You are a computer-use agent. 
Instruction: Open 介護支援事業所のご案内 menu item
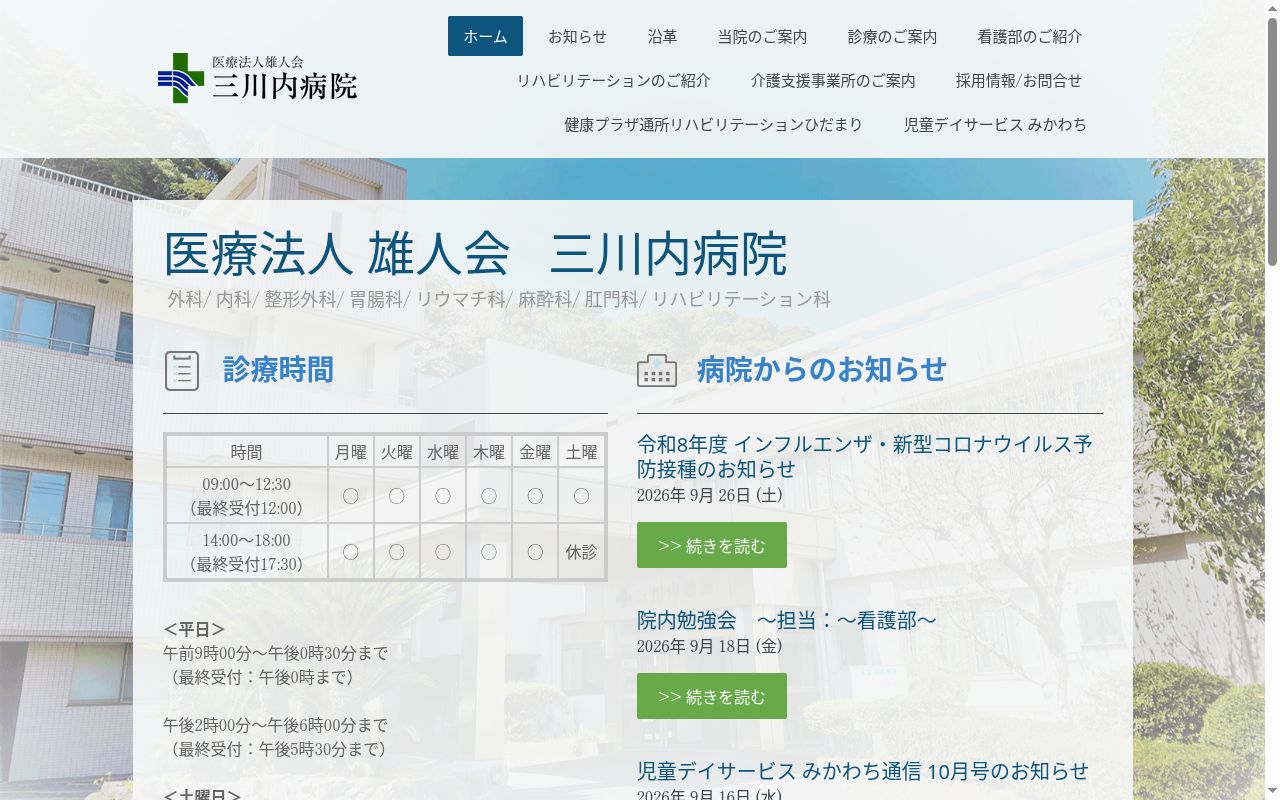click(x=833, y=80)
